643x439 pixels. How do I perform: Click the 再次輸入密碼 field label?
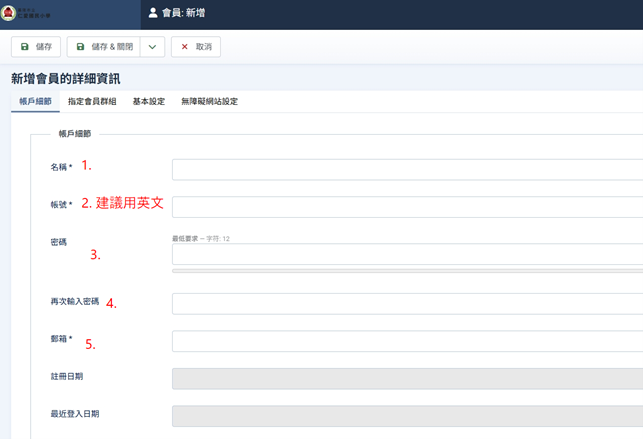pos(75,301)
